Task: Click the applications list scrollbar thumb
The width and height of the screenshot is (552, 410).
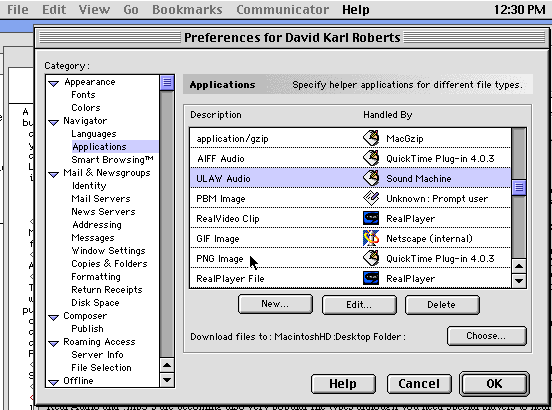Action: tap(519, 187)
